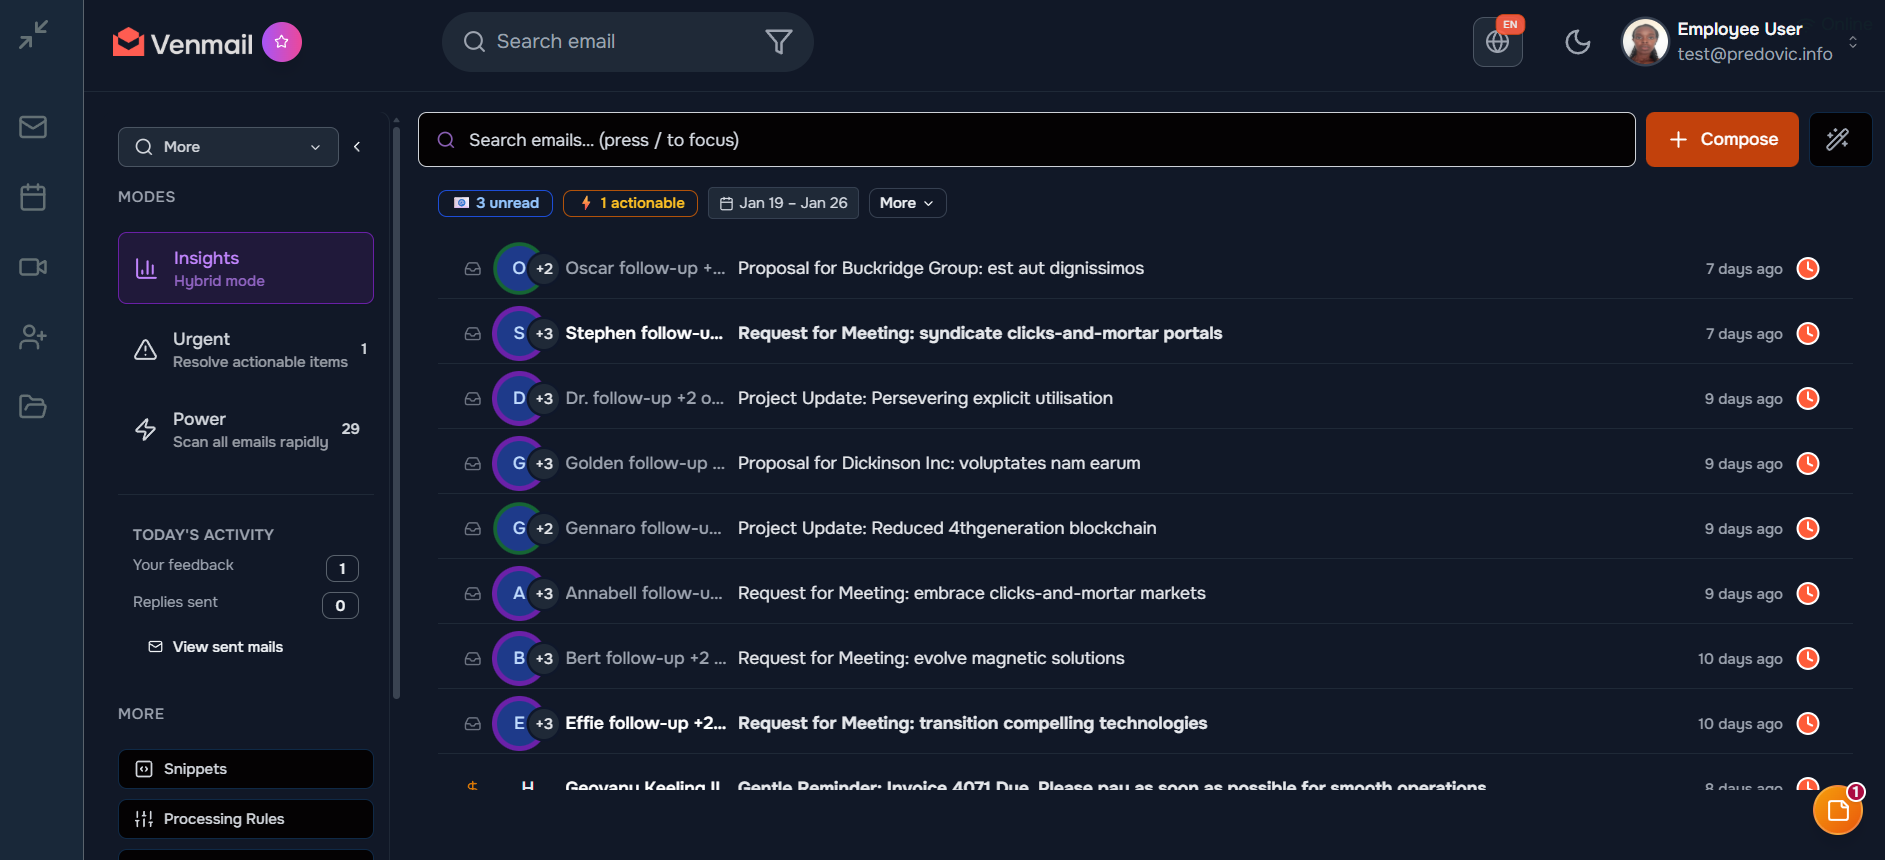This screenshot has width=1885, height=860.
Task: Open the video meeting sidebar icon
Action: tap(33, 267)
